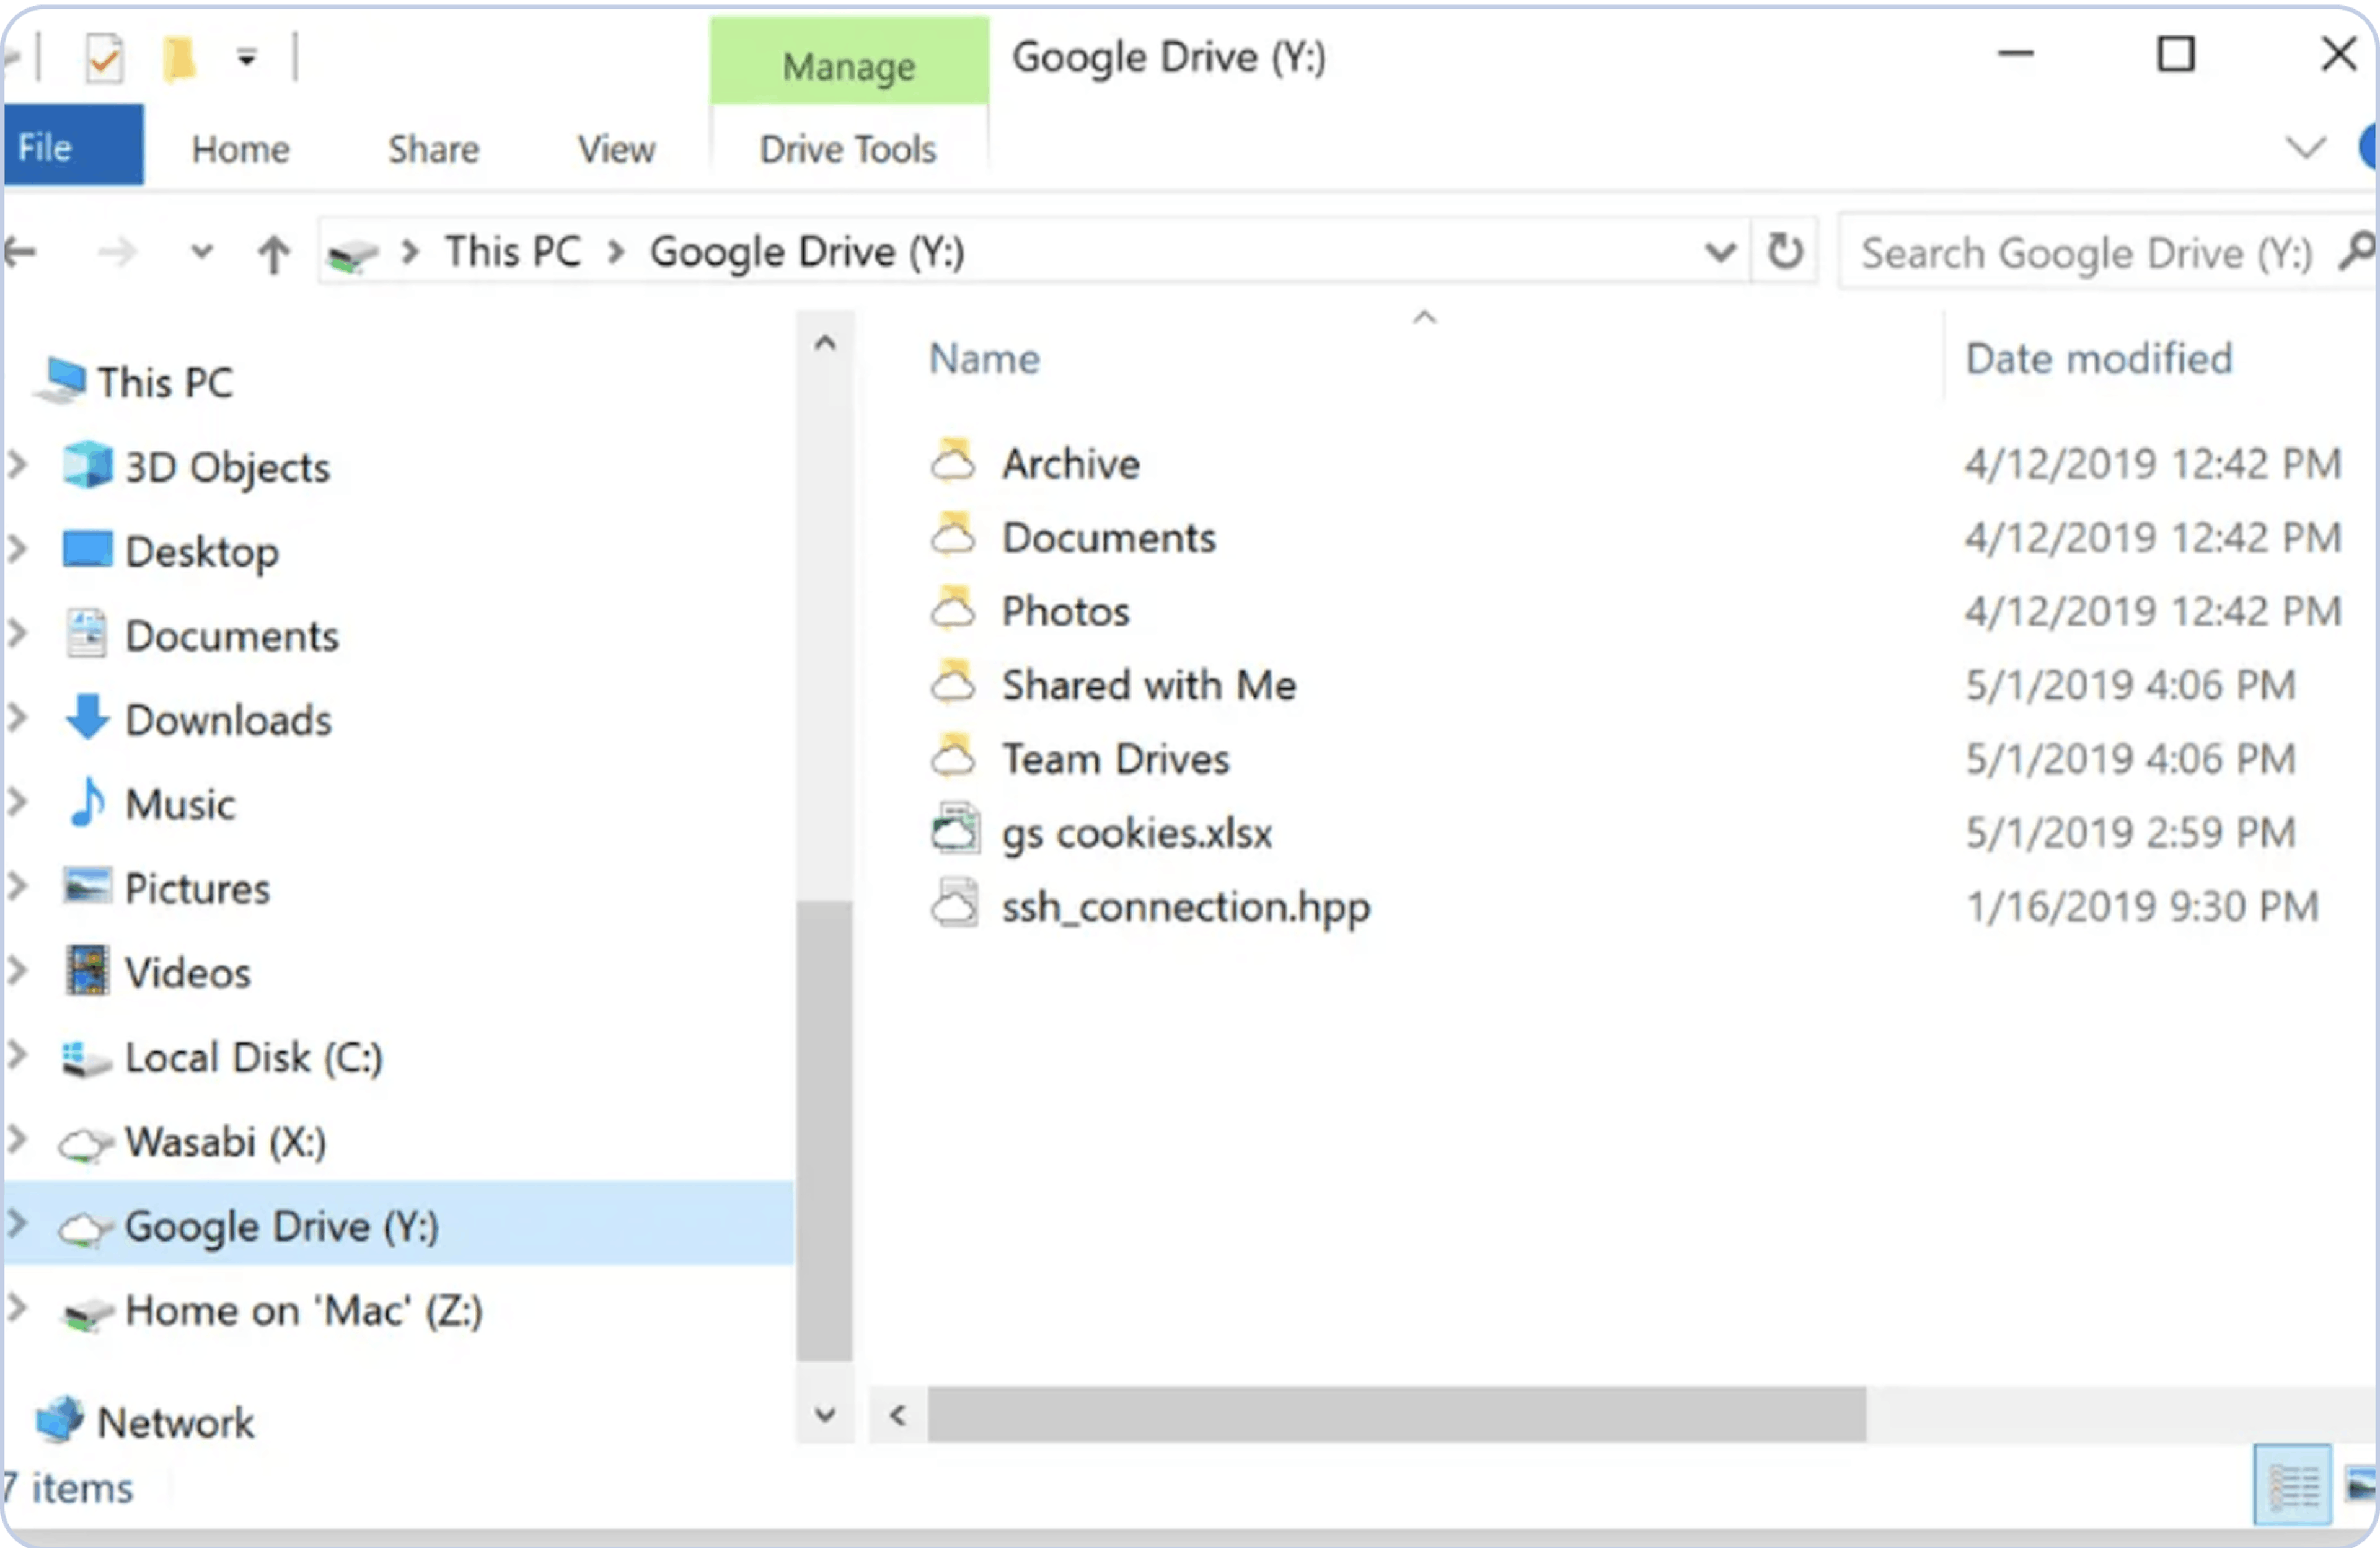Screen dimensions: 2380x1548
Task: Sort by the Date modified column header
Action: [x=2099, y=359]
